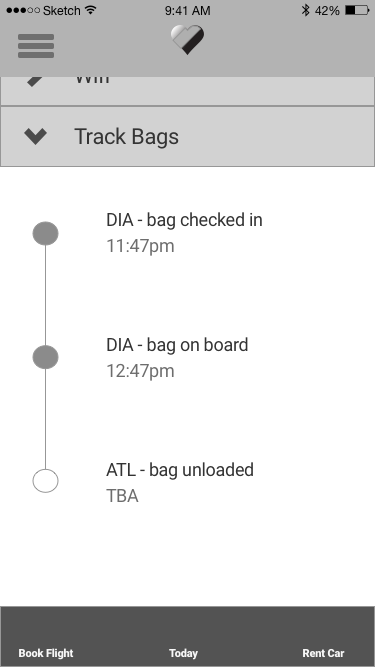Tap the DIA - bag checked in entry
The image size is (375, 667).
point(184,233)
